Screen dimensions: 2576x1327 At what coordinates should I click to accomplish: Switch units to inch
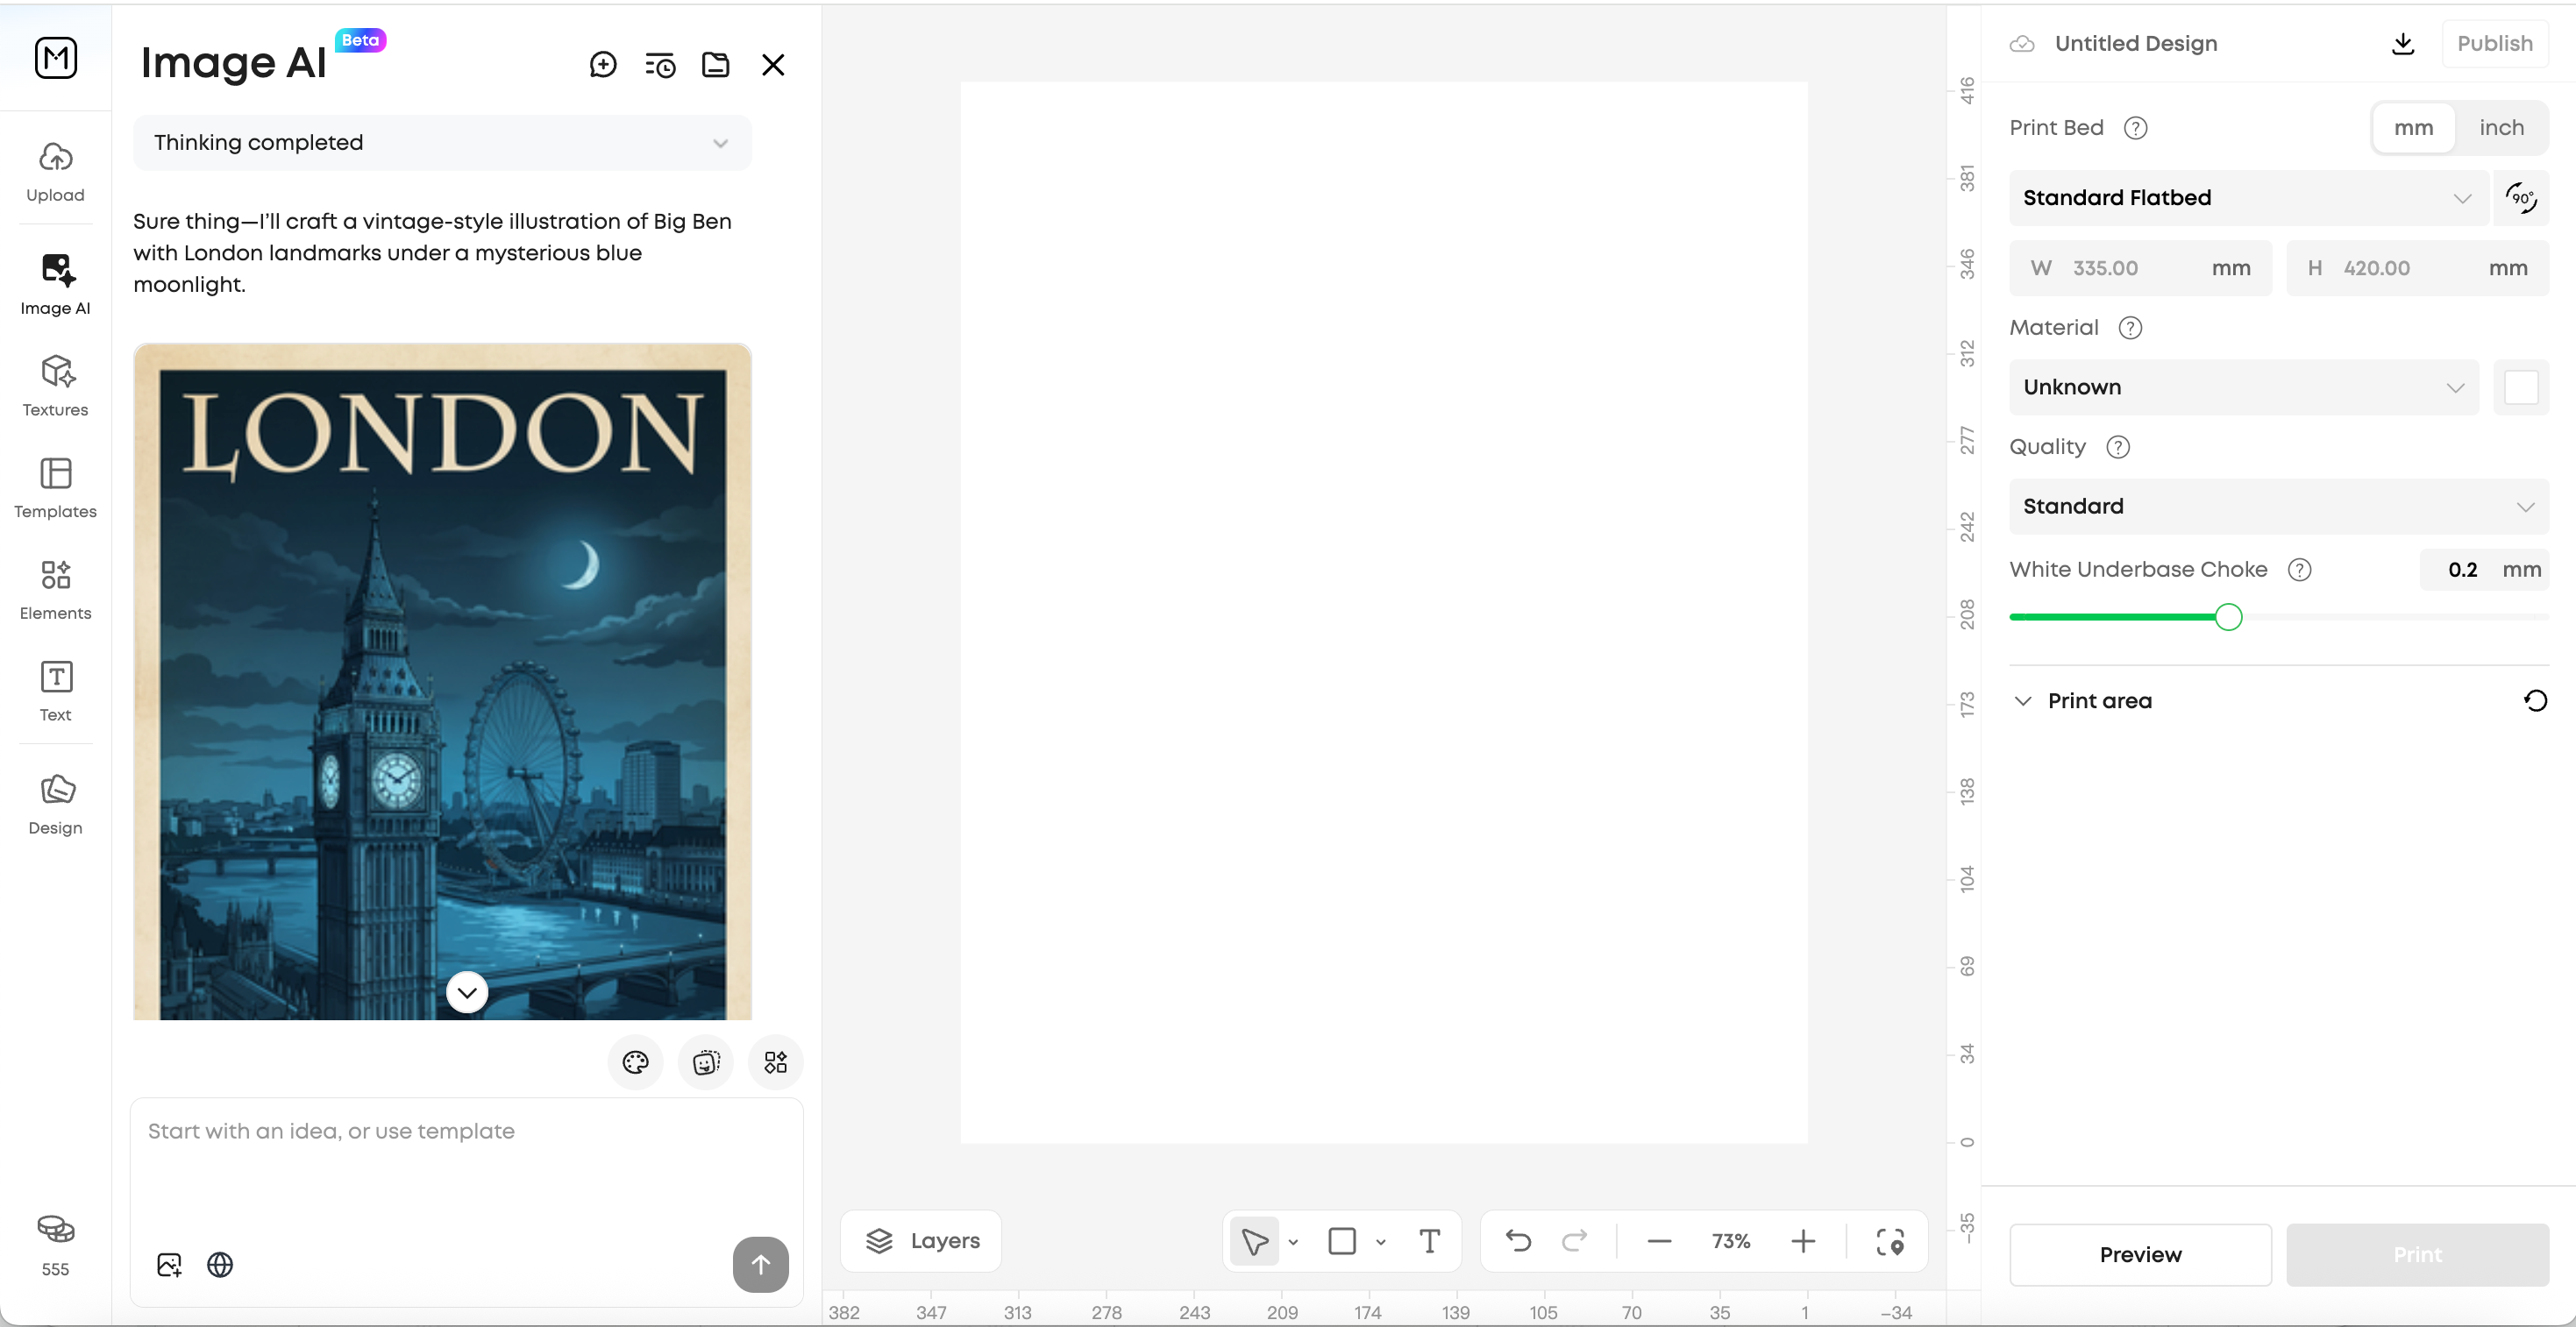coord(2501,128)
